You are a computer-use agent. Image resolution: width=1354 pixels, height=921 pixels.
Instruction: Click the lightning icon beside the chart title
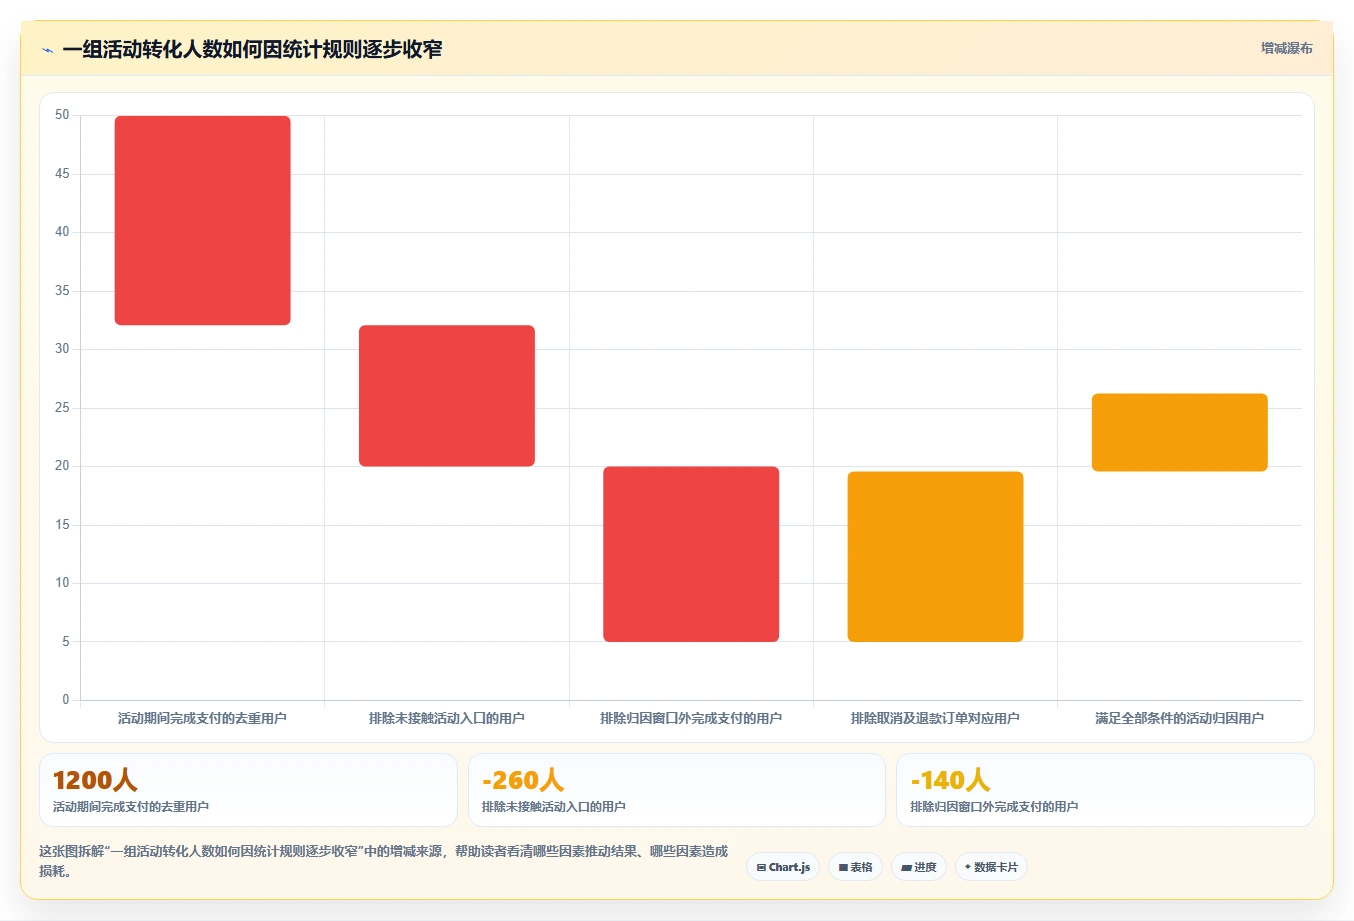point(47,50)
